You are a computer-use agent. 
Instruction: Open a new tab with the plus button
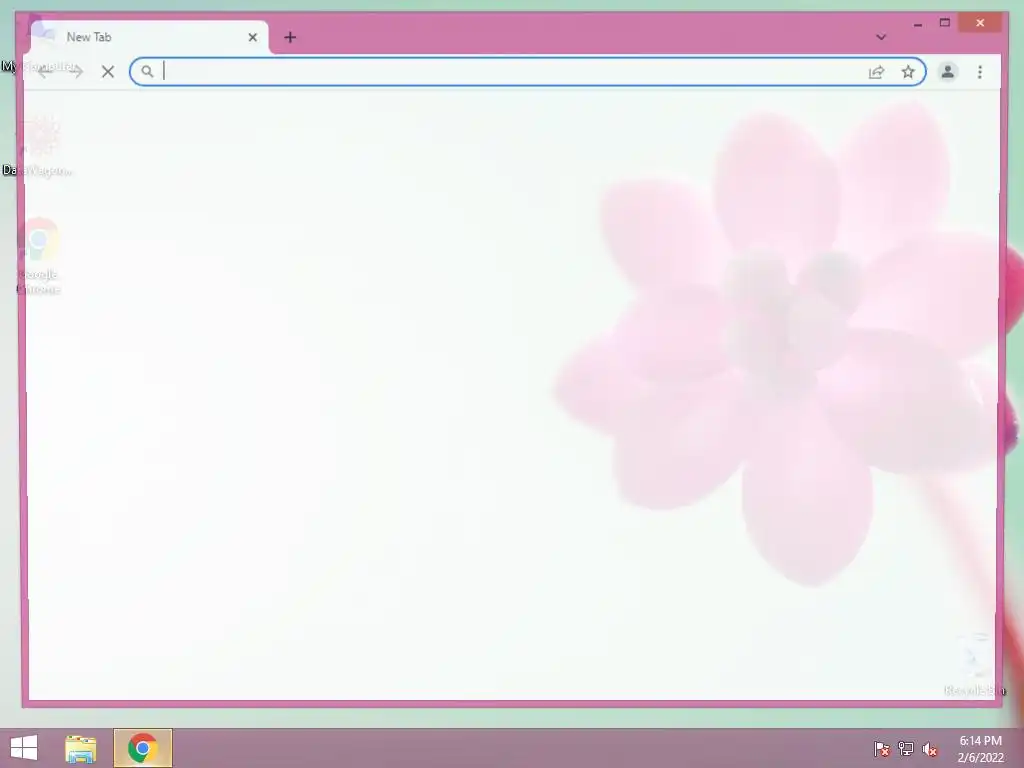[x=290, y=37]
